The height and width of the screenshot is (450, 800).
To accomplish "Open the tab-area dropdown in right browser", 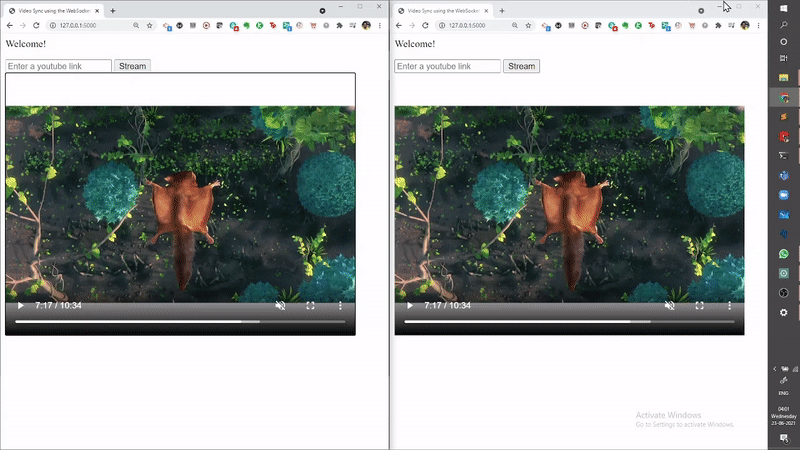I will click(x=701, y=11).
